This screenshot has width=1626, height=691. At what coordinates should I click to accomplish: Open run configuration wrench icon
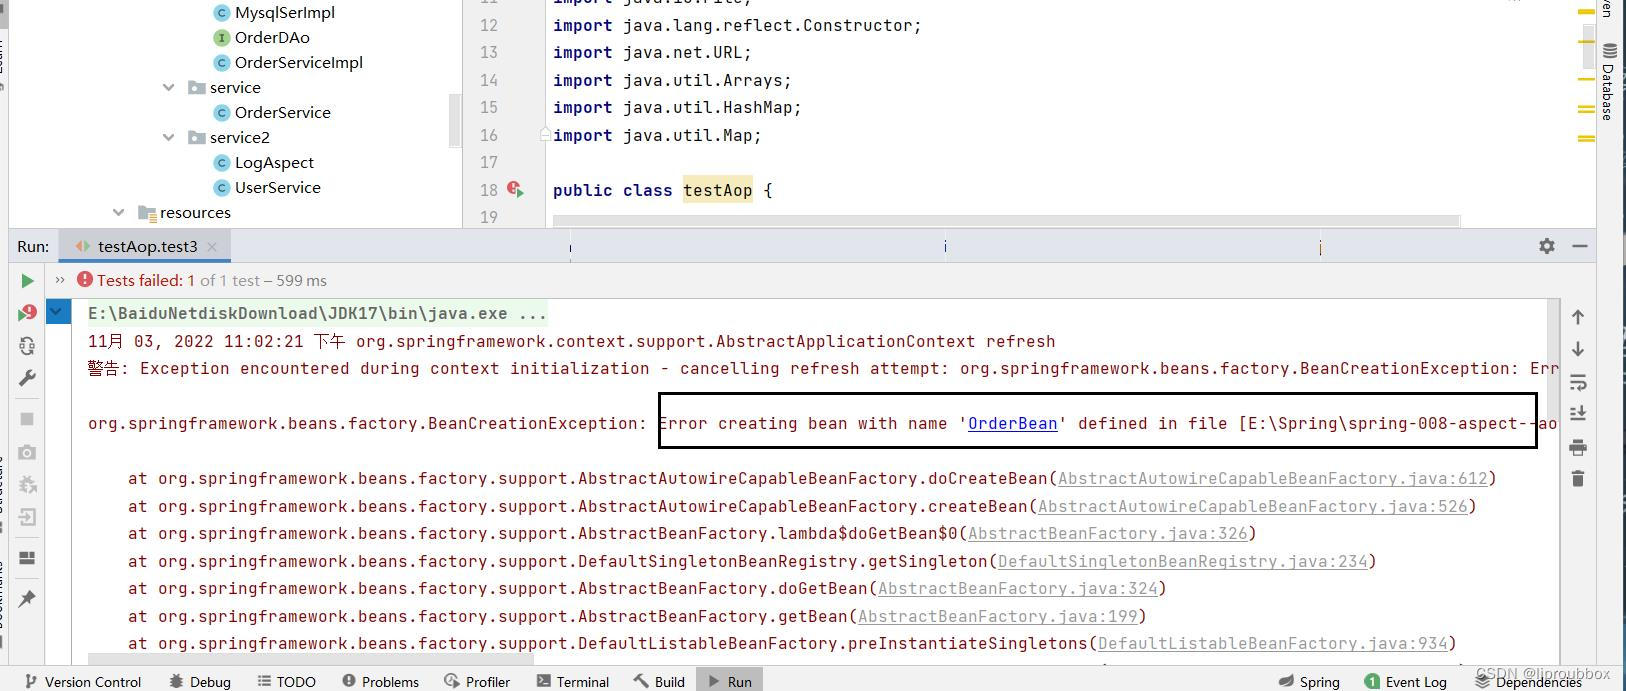(28, 378)
